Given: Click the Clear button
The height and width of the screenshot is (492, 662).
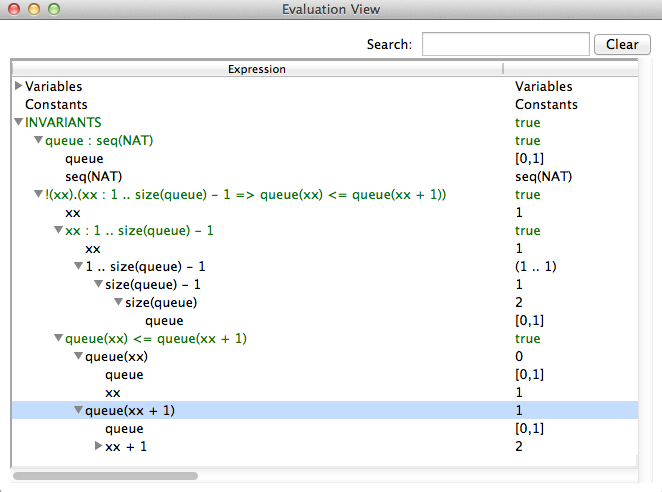Looking at the screenshot, I should click(622, 45).
